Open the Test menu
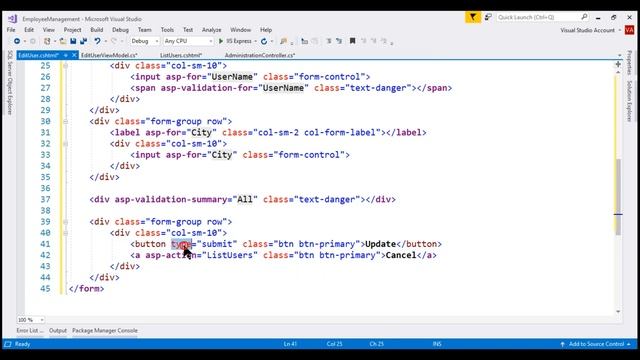Image resolution: width=640 pixels, height=360 pixels. (x=188, y=30)
